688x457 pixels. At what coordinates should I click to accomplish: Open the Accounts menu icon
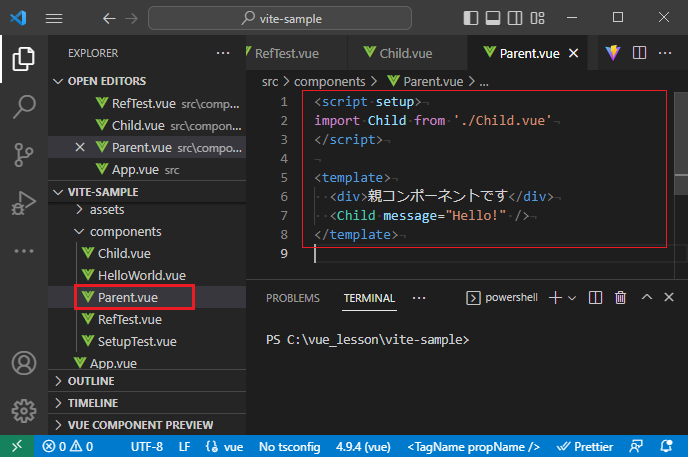click(24, 363)
